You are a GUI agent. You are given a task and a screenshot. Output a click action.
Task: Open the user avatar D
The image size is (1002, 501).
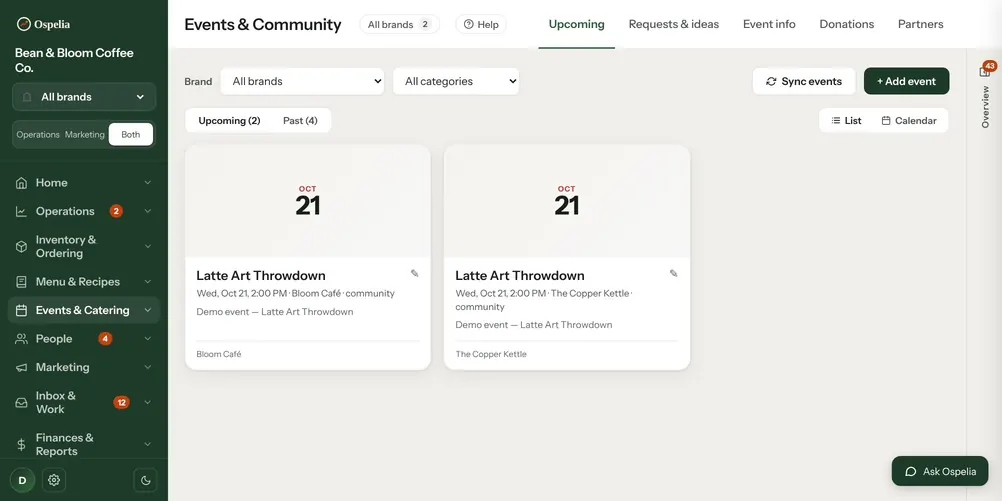point(22,480)
